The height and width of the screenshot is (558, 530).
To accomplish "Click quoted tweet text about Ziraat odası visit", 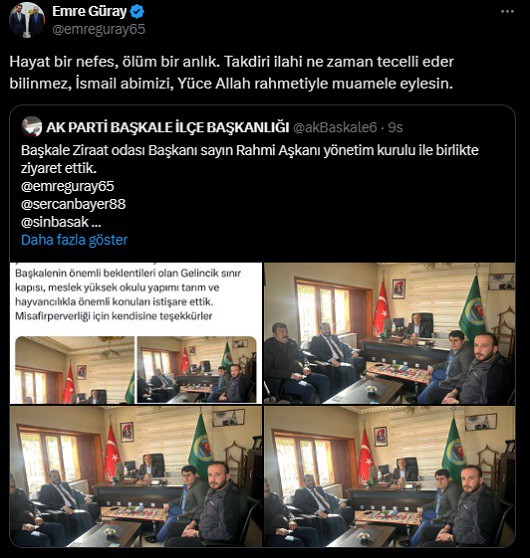I will (250, 159).
